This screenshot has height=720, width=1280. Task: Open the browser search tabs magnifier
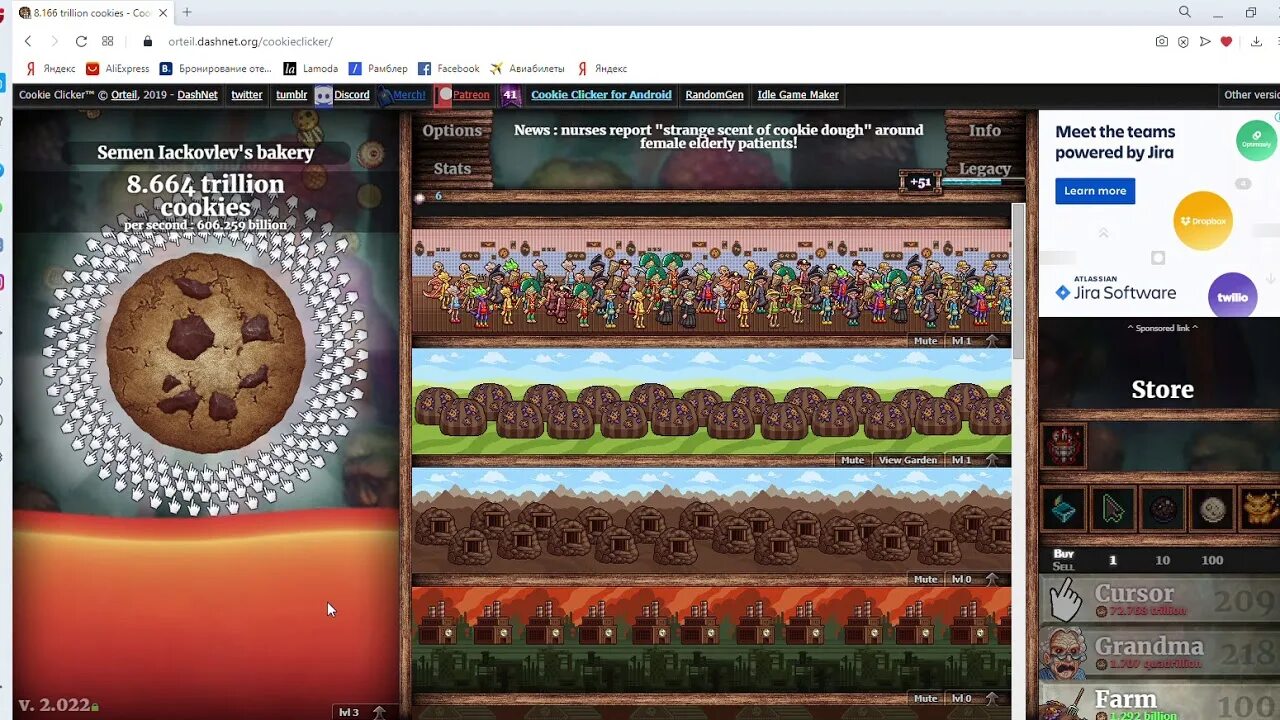(x=1185, y=12)
